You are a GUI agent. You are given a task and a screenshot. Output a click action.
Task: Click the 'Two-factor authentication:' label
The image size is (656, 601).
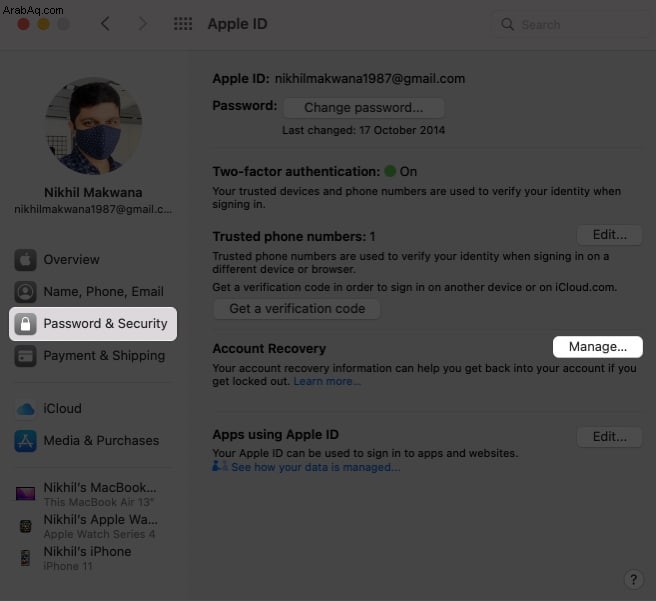click(296, 171)
